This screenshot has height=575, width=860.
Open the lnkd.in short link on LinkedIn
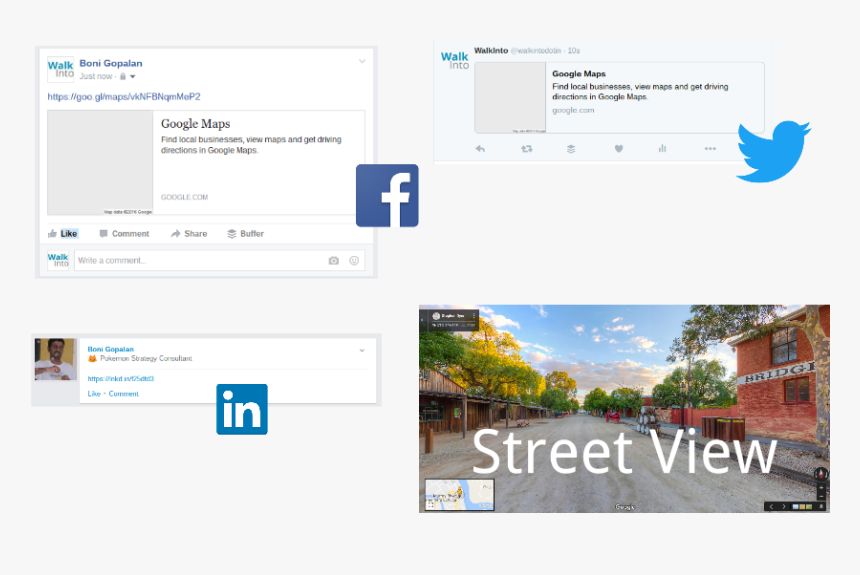[121, 379]
